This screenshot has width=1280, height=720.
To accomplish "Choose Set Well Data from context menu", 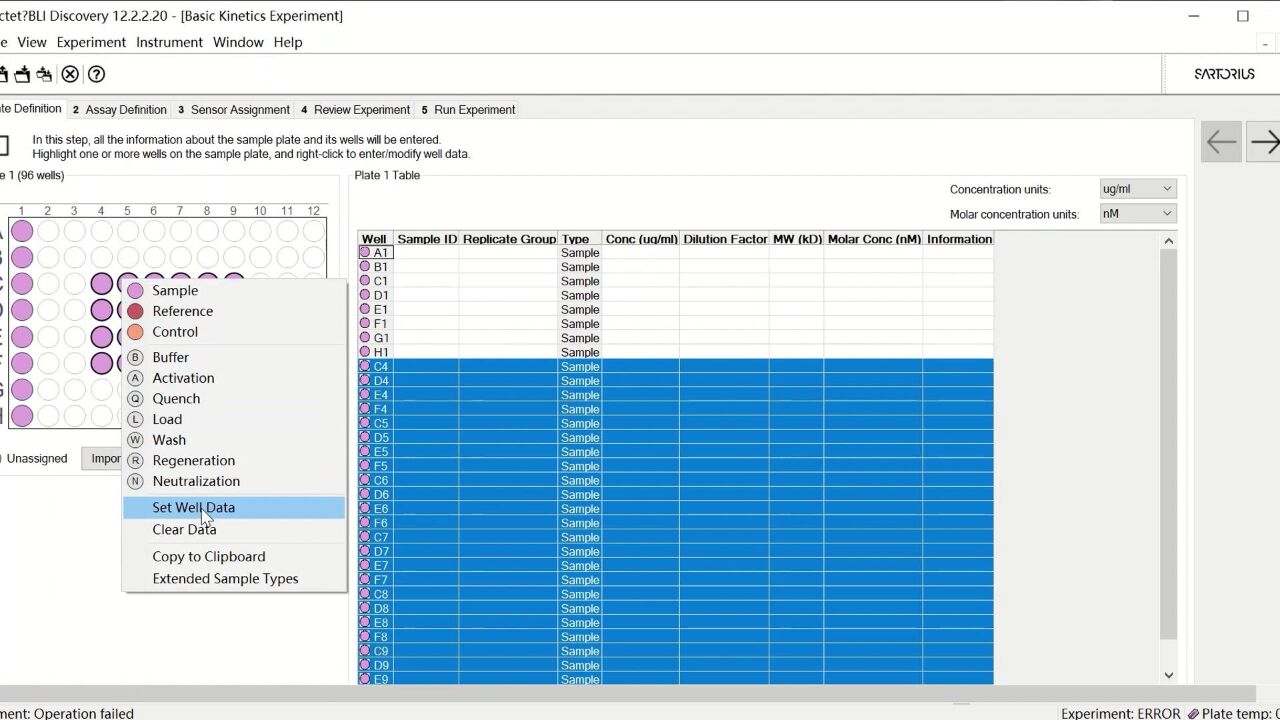I will click(193, 507).
